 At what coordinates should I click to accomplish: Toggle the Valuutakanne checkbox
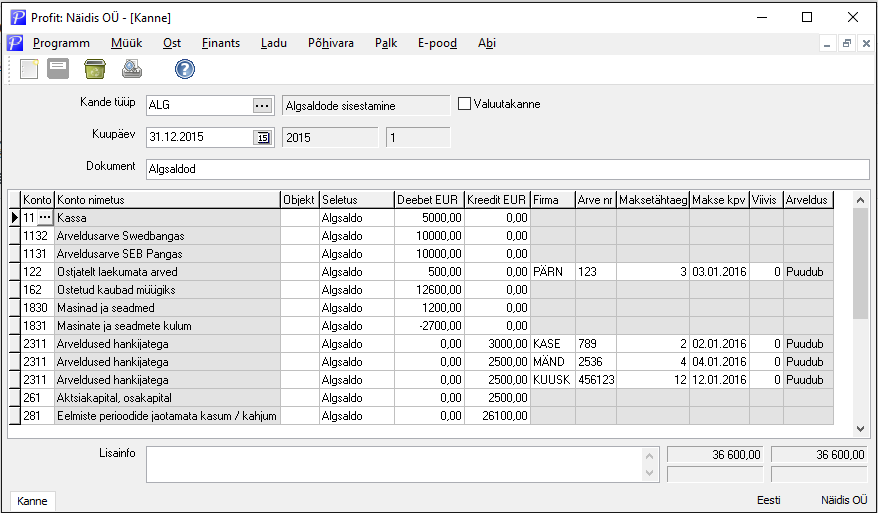(x=464, y=104)
